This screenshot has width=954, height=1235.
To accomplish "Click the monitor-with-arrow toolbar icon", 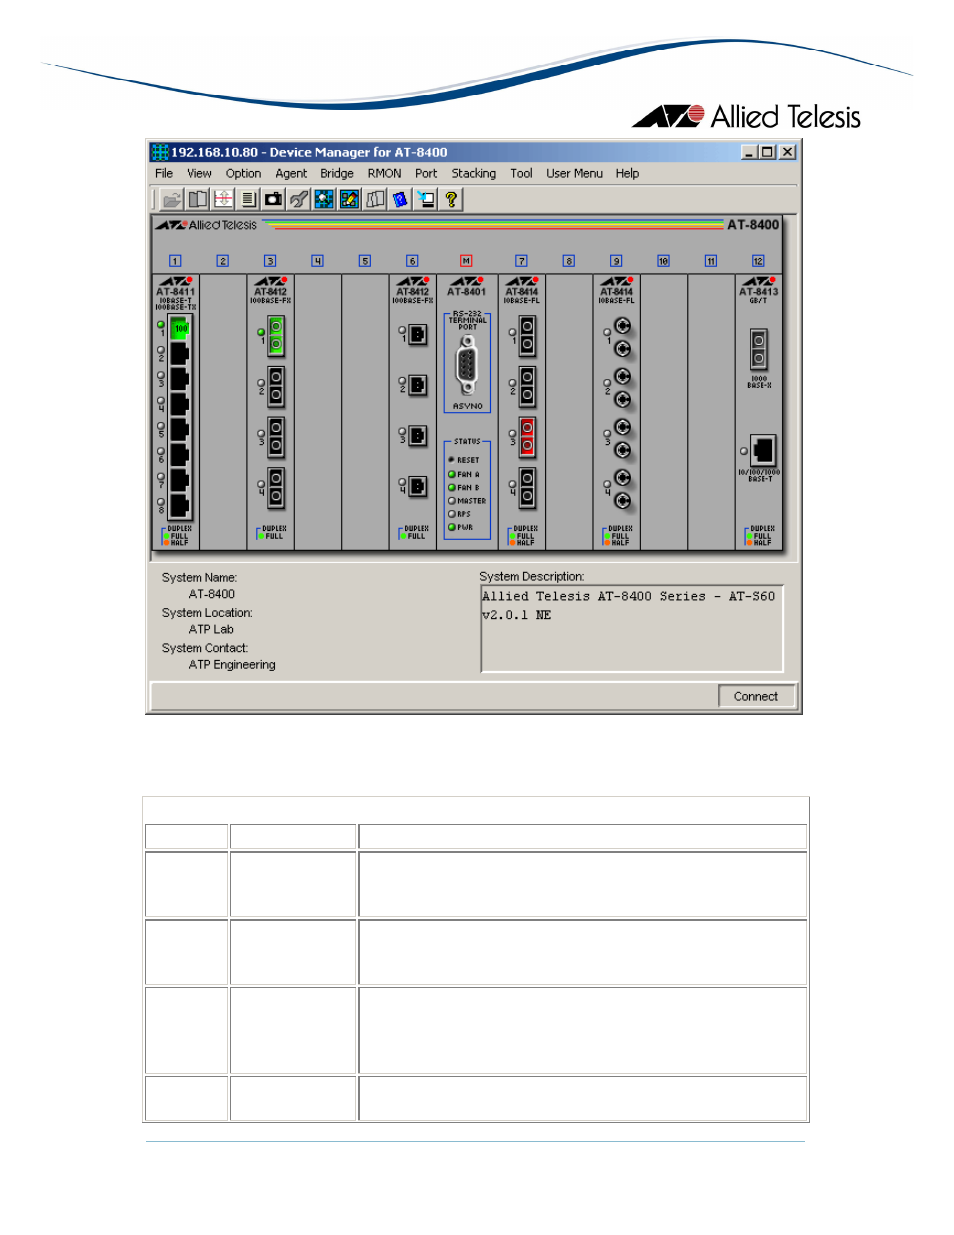I will coord(426,199).
